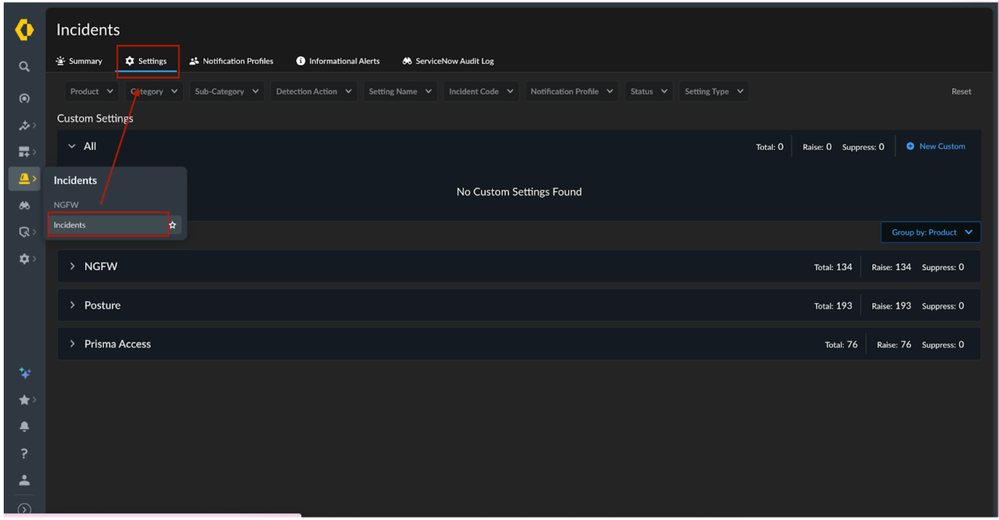This screenshot has width=999, height=520.
Task: Click Suppress: 0 in the All row
Action: tap(863, 147)
